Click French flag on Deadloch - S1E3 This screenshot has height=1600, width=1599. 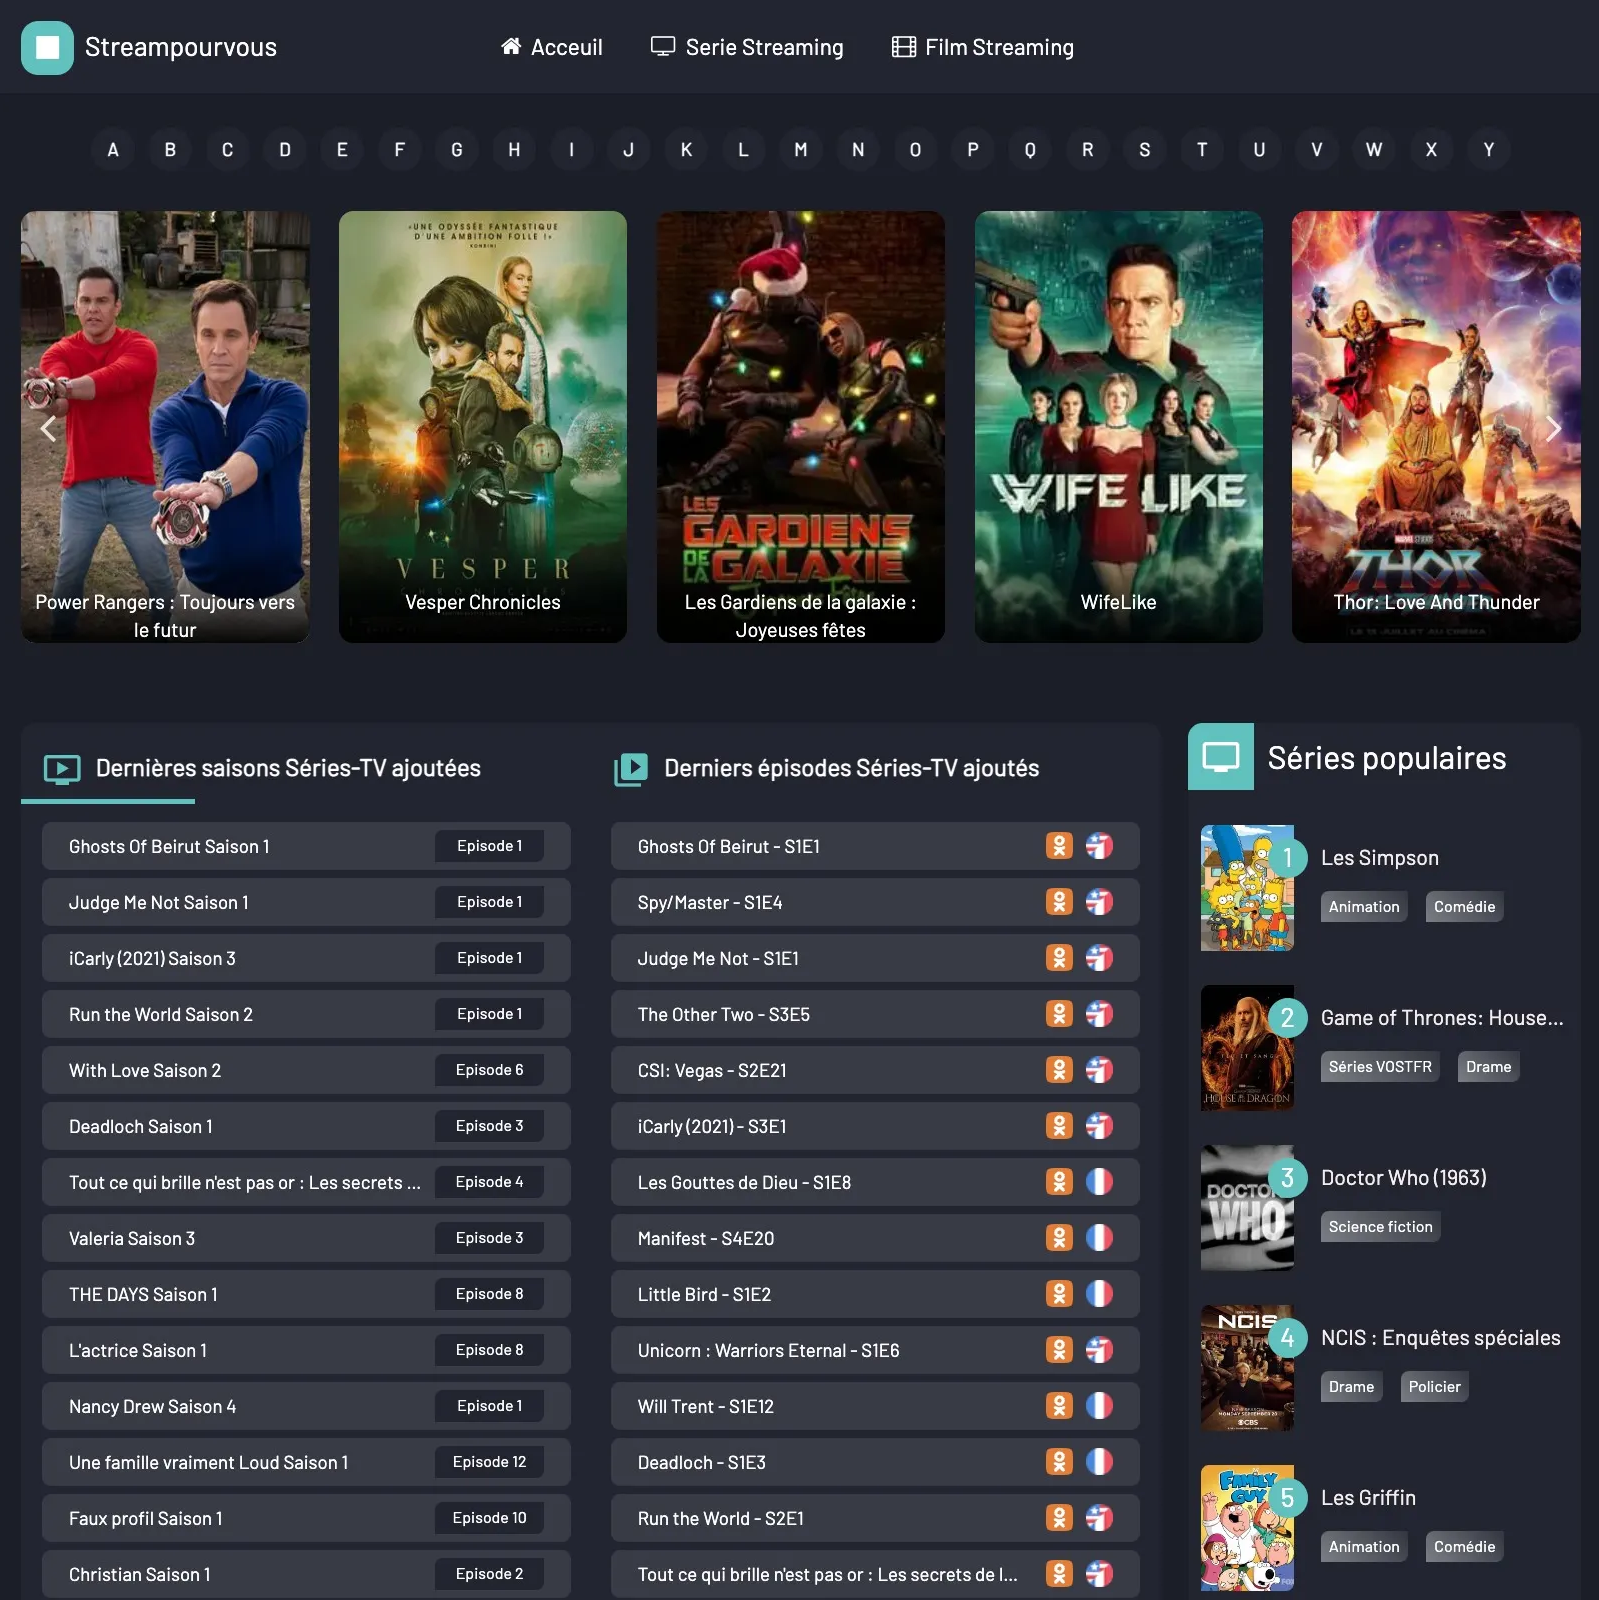pos(1099,1462)
